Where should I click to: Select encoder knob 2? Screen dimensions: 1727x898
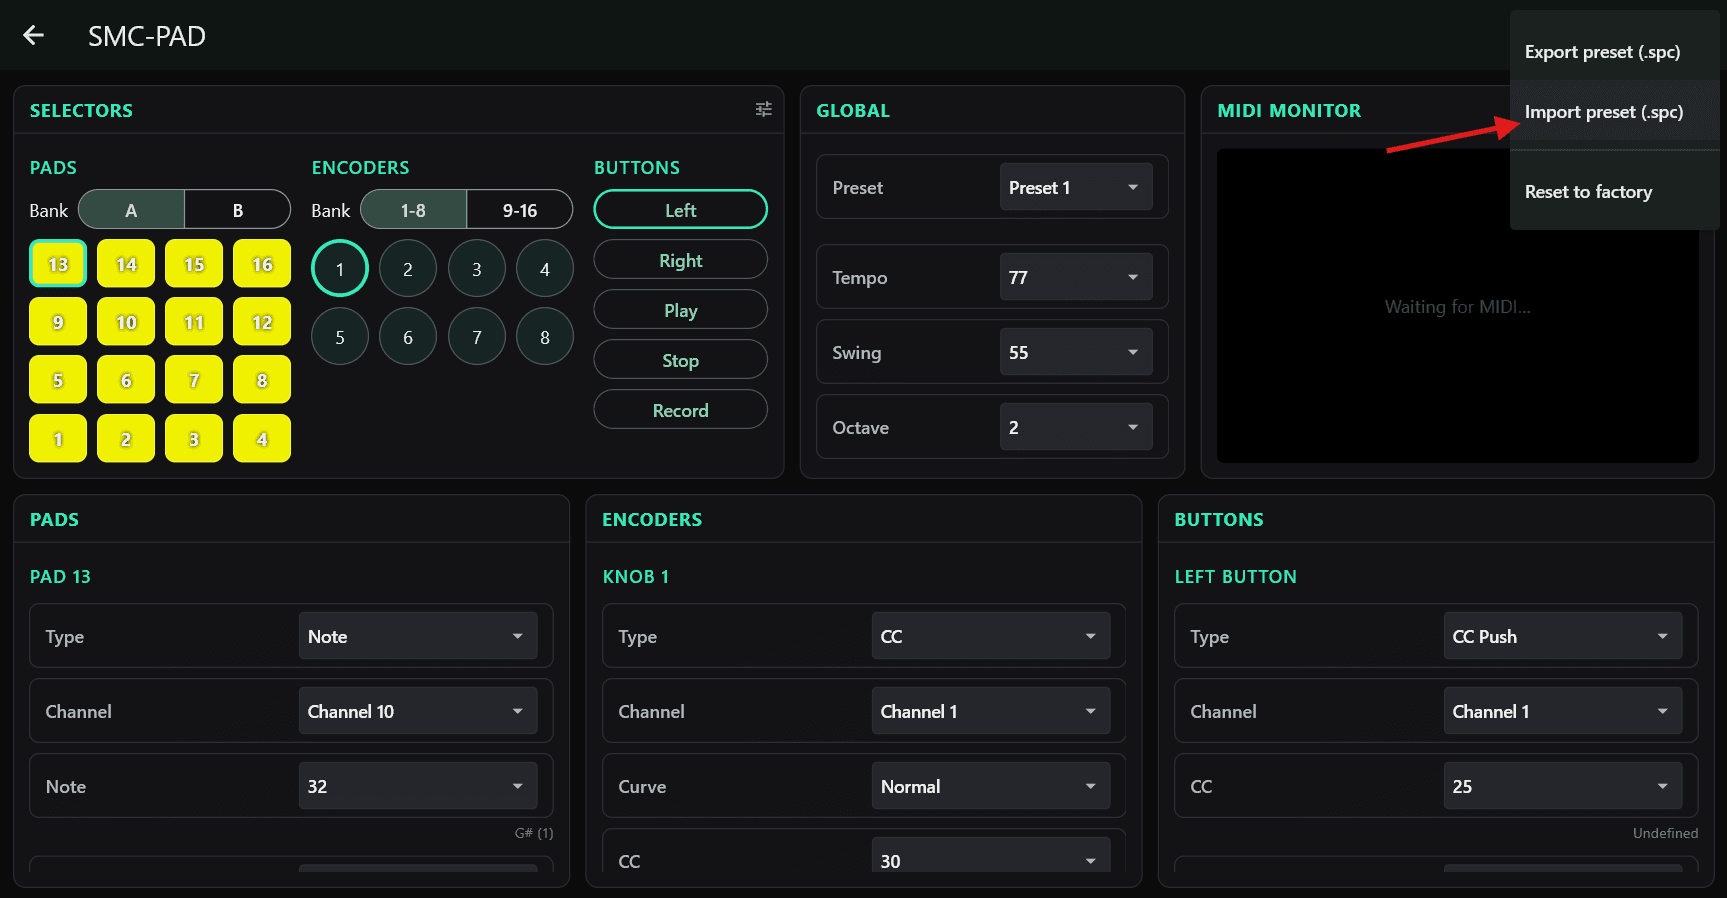coord(408,268)
